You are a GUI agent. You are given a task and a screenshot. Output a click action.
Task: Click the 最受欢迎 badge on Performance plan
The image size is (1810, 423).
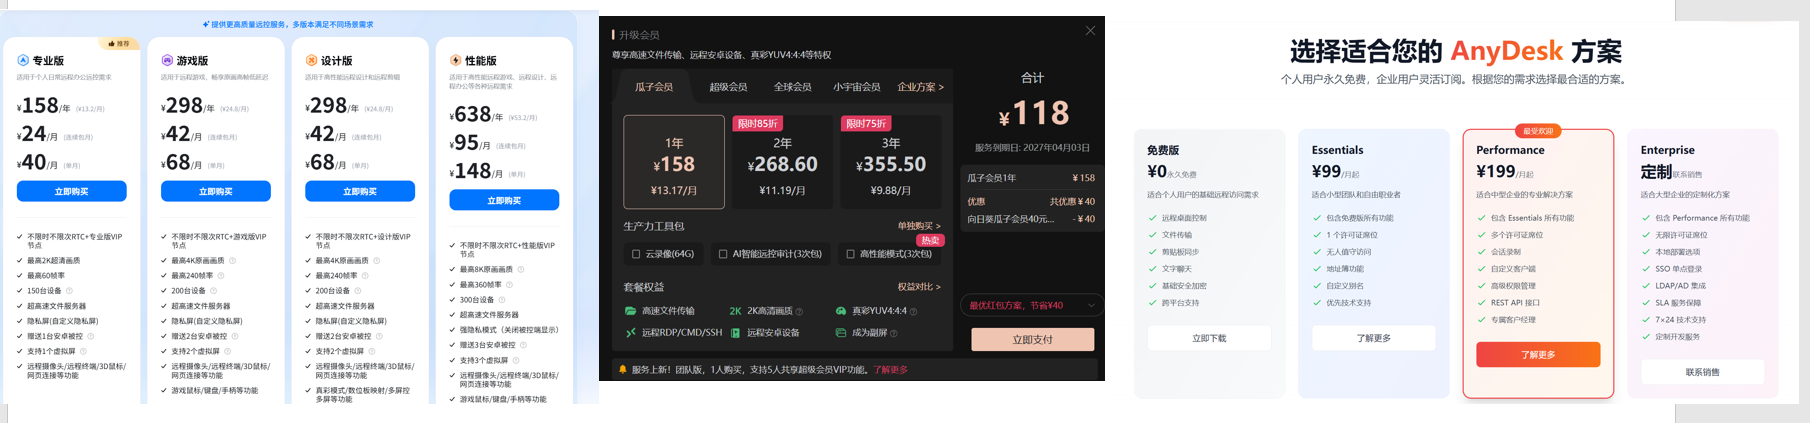[1538, 131]
